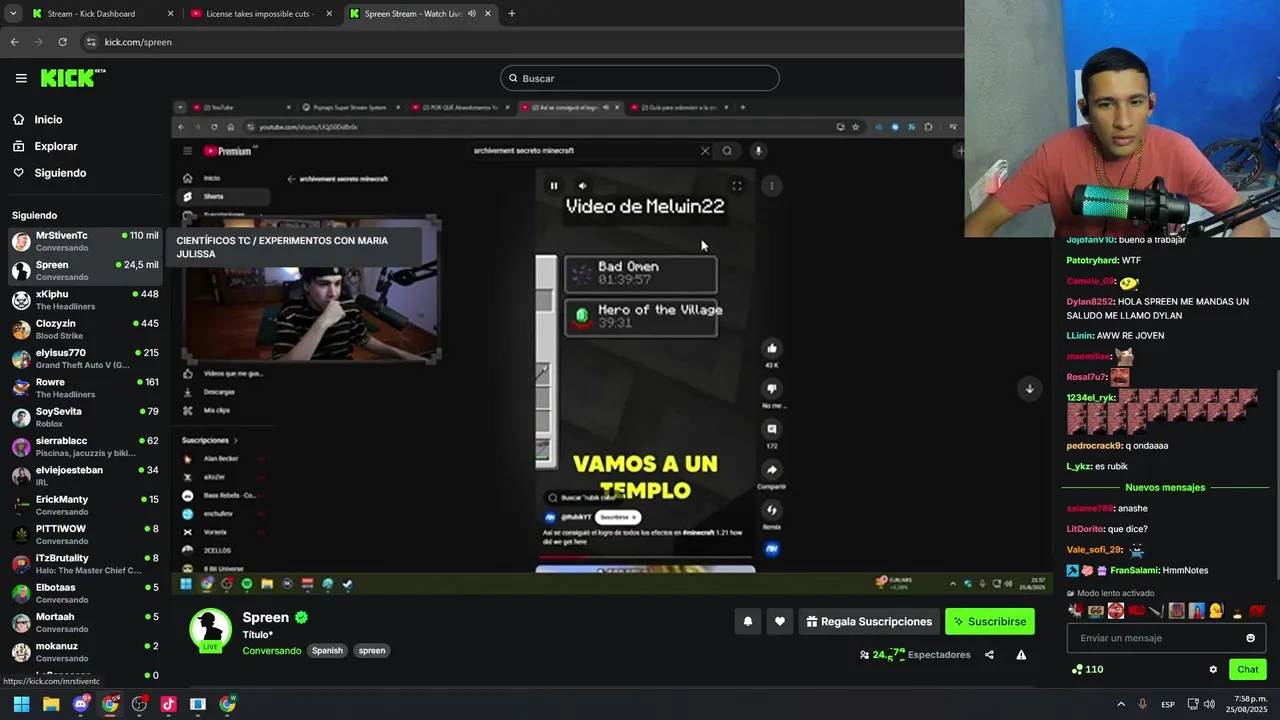Viewport: 1280px width, 720px height.
Task: Select the Spreen Stream - Watch Live tab
Action: pos(420,14)
